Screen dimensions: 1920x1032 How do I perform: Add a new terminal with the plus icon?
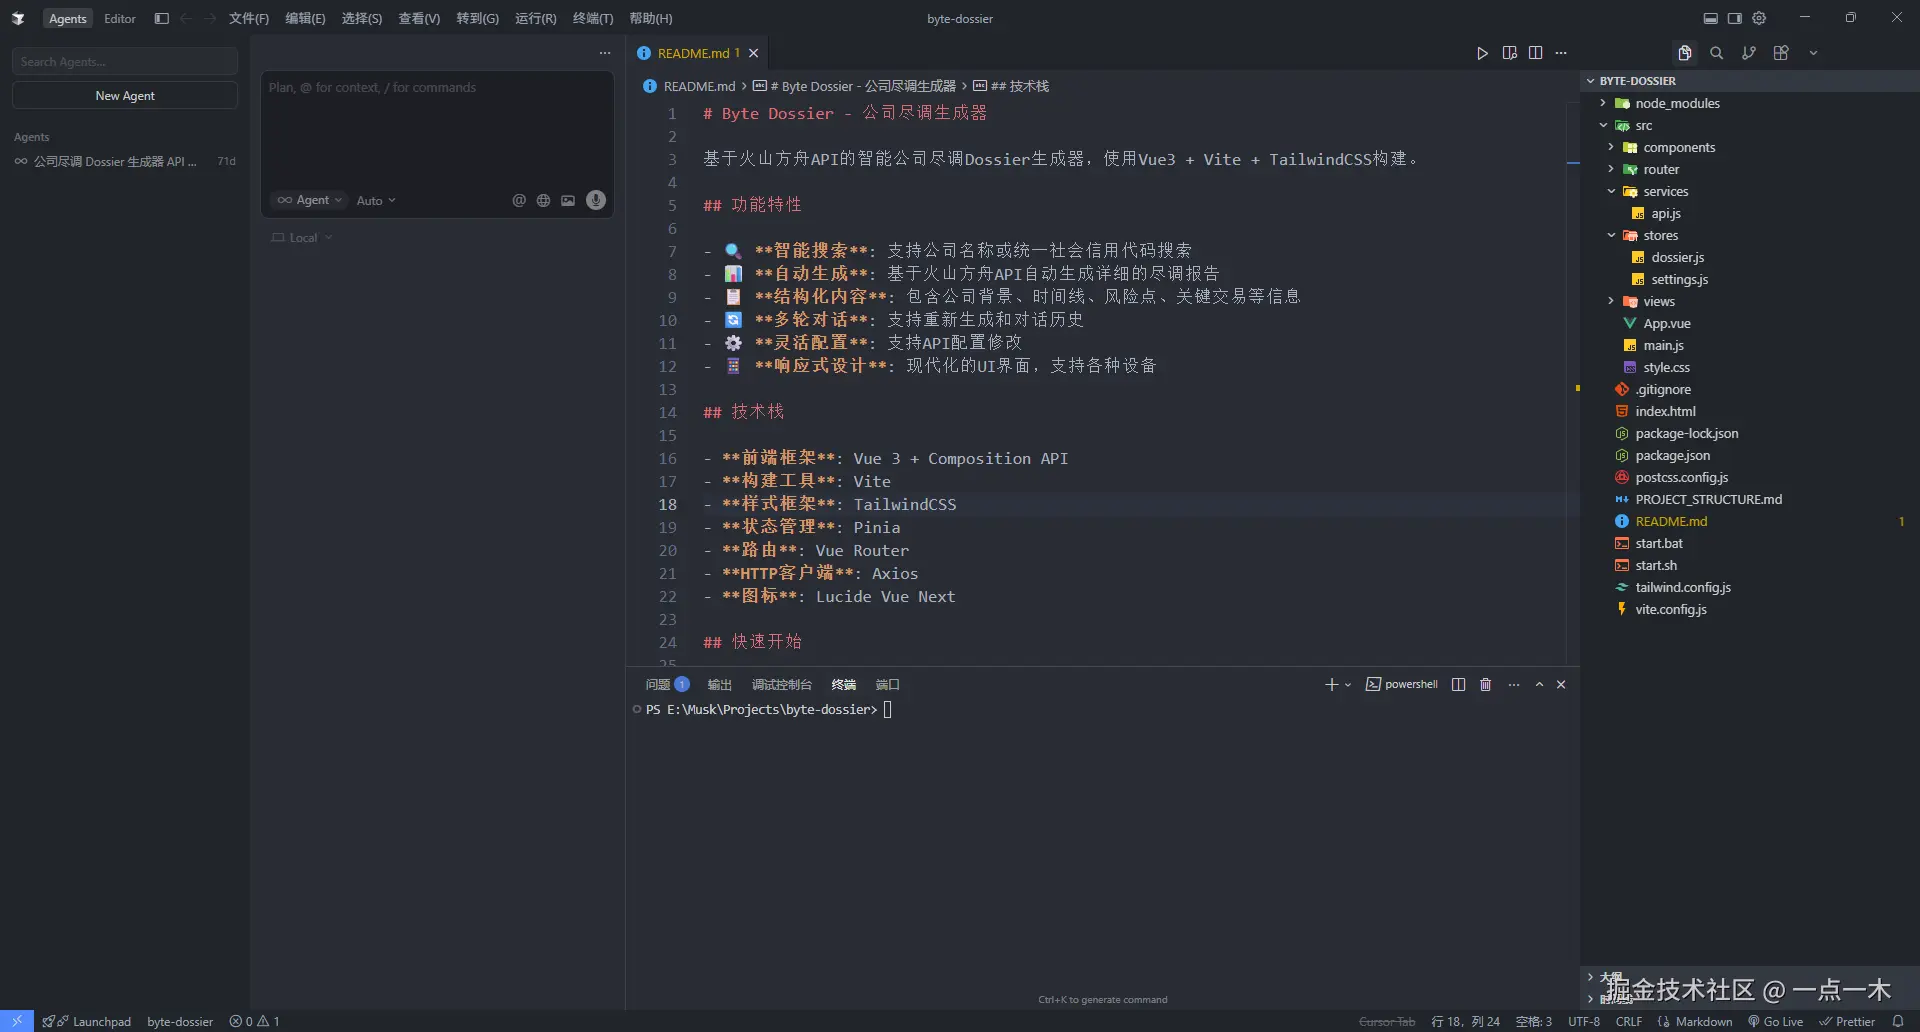[x=1331, y=685]
